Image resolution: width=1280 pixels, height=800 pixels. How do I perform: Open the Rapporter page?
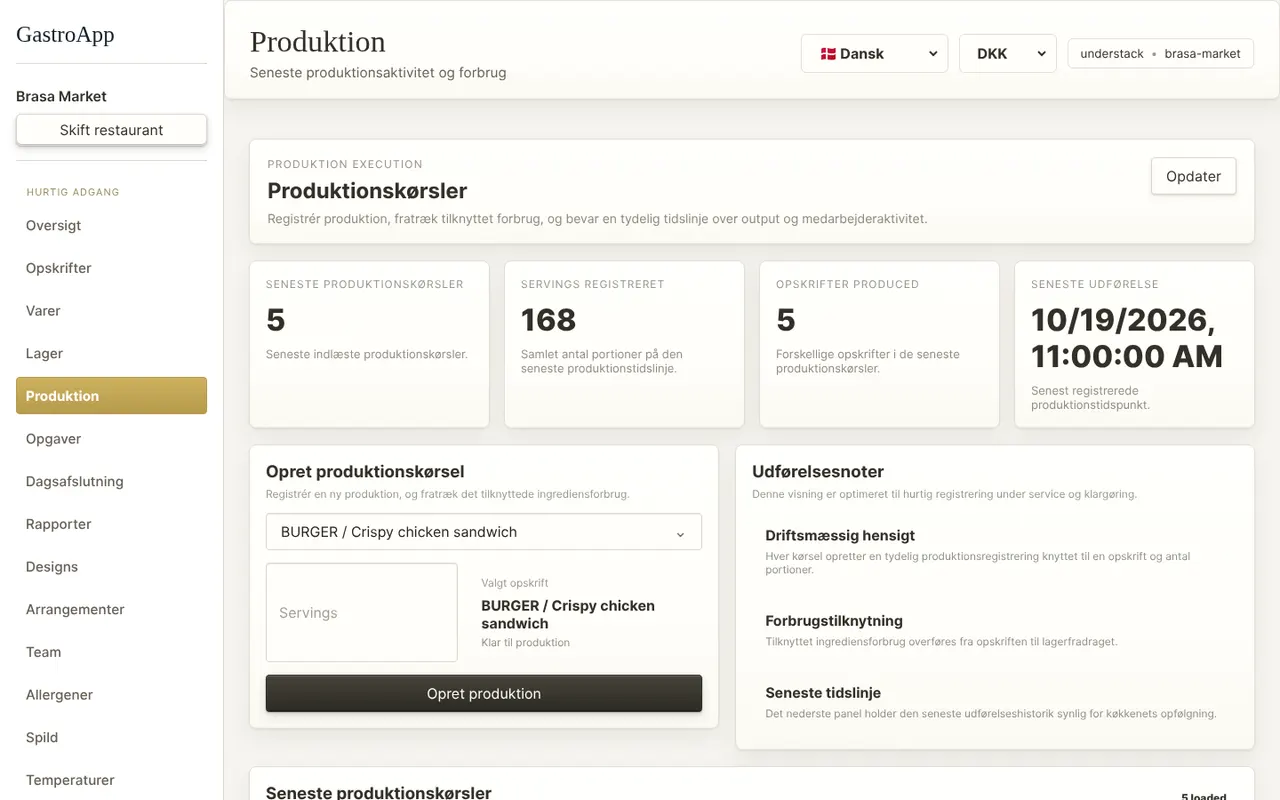[x=111, y=524]
